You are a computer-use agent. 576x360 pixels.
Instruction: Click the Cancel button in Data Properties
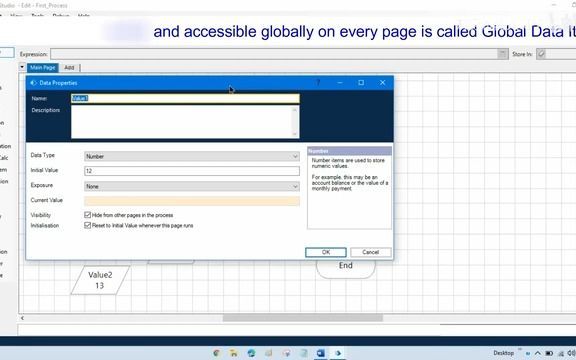point(370,252)
